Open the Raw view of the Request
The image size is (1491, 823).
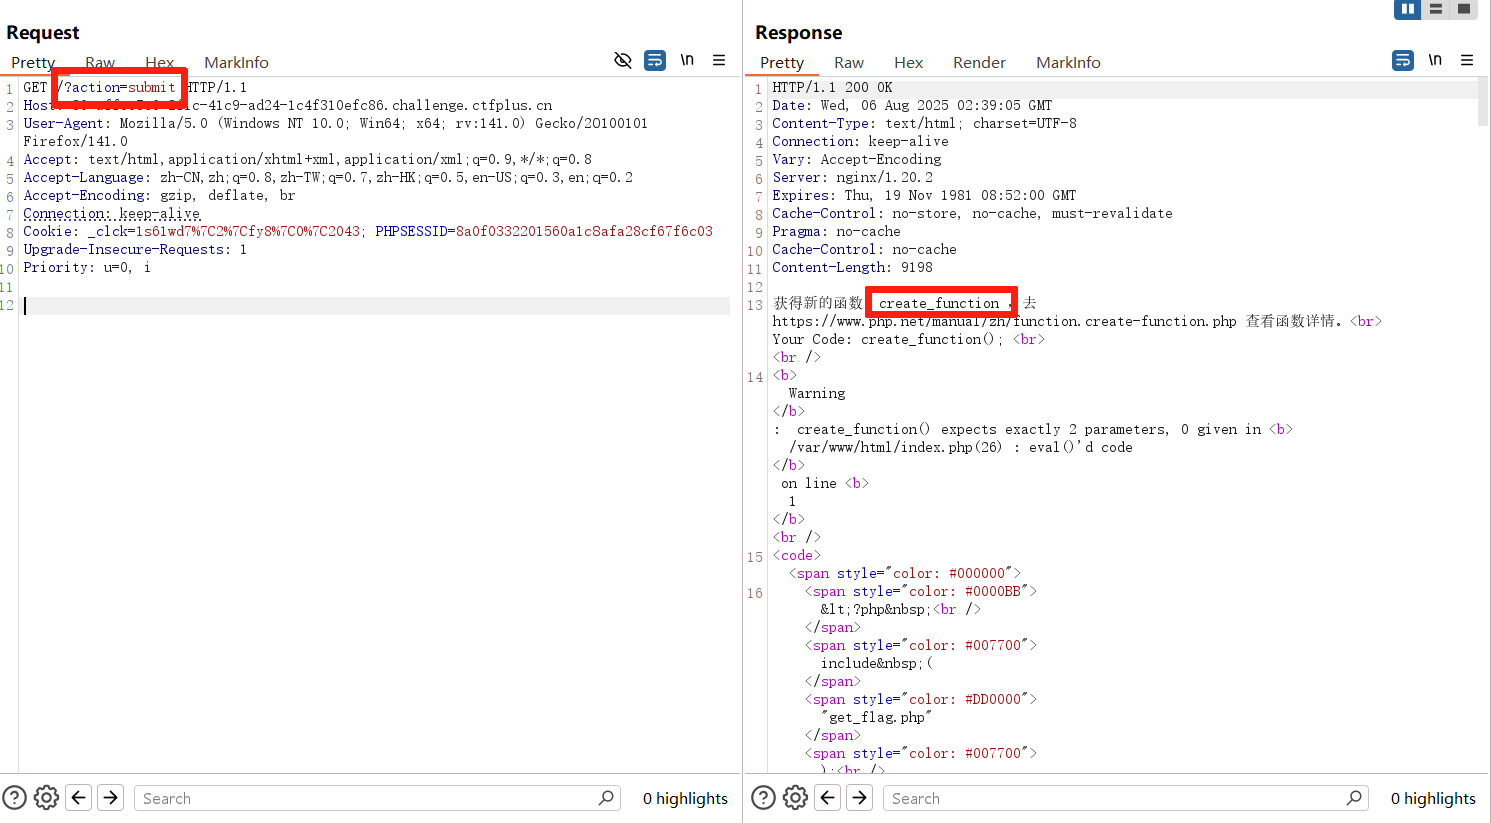(100, 62)
